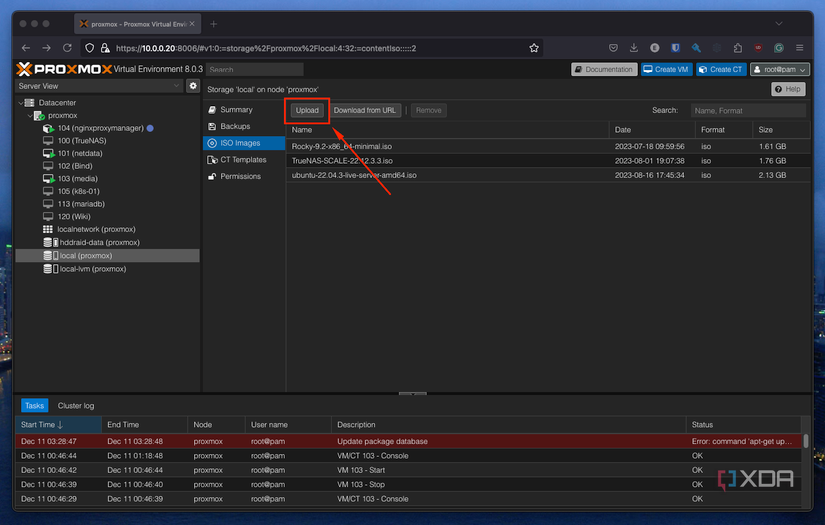Viewport: 825px width, 525px height.
Task: Click the Upload button
Action: click(307, 110)
